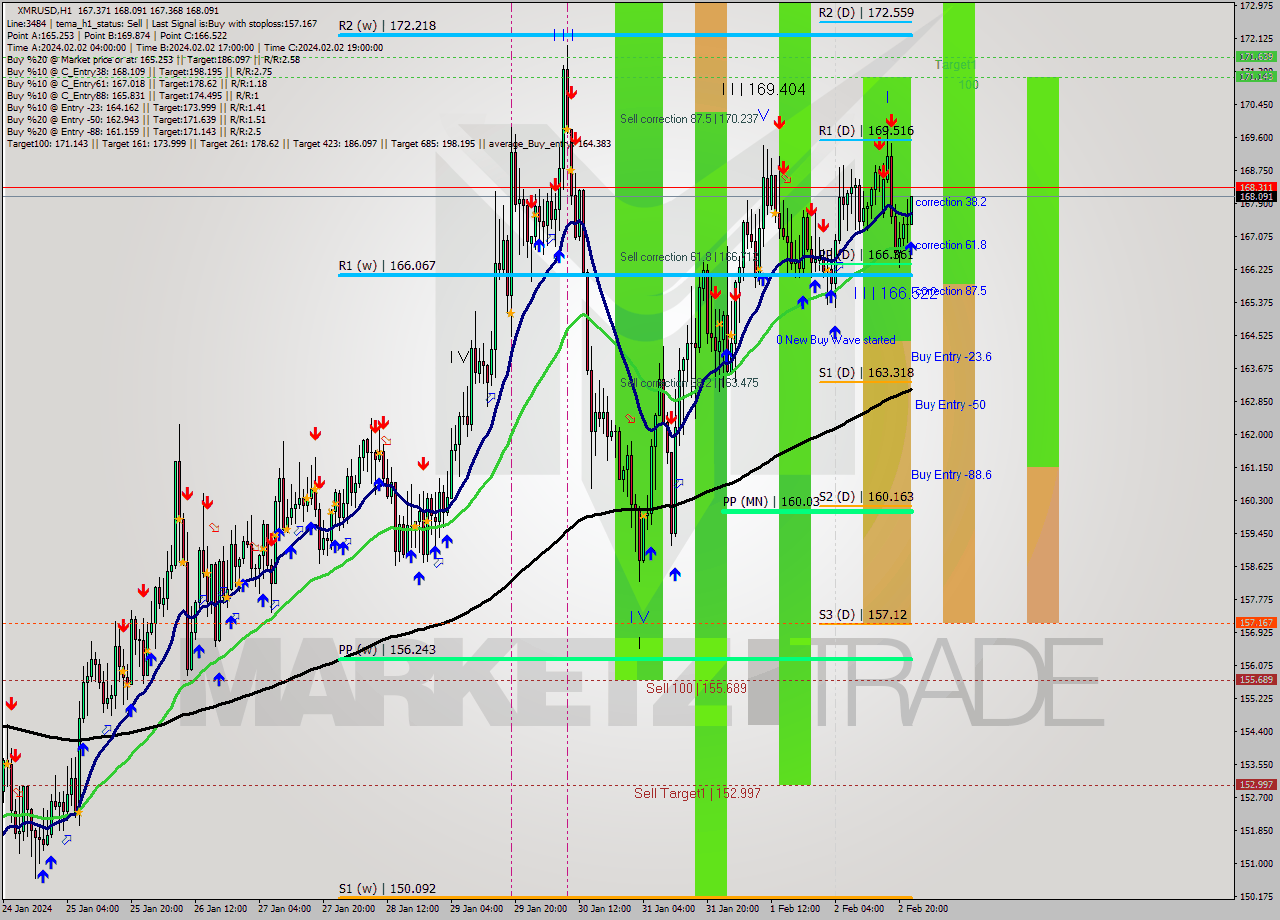This screenshot has height=920, width=1280.
Task: Click the 24 Jan 2024 date label
Action: 27,909
